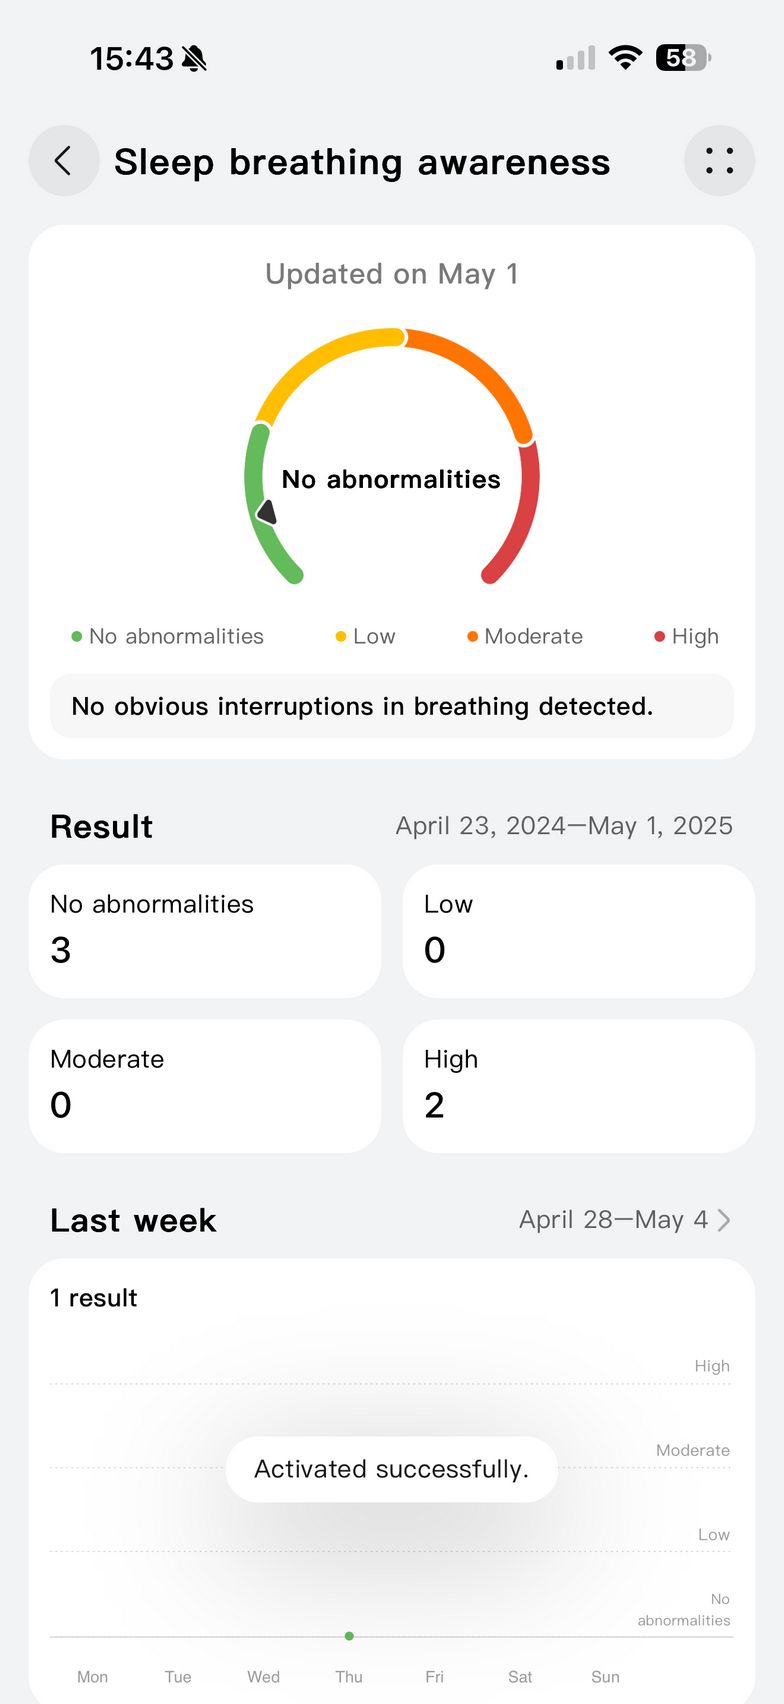Image resolution: width=784 pixels, height=1704 pixels.
Task: Tap the green No abnormalities legend dot
Action: [77, 636]
